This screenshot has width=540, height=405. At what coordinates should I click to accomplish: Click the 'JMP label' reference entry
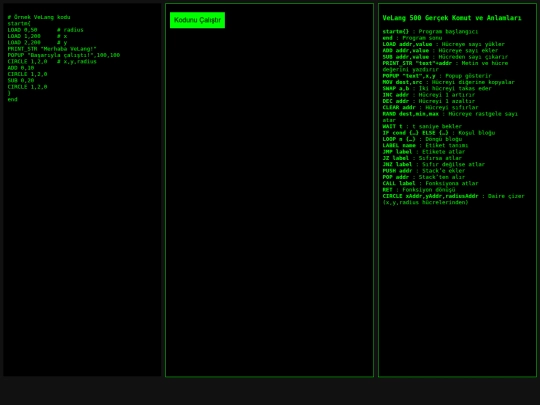(x=424, y=152)
